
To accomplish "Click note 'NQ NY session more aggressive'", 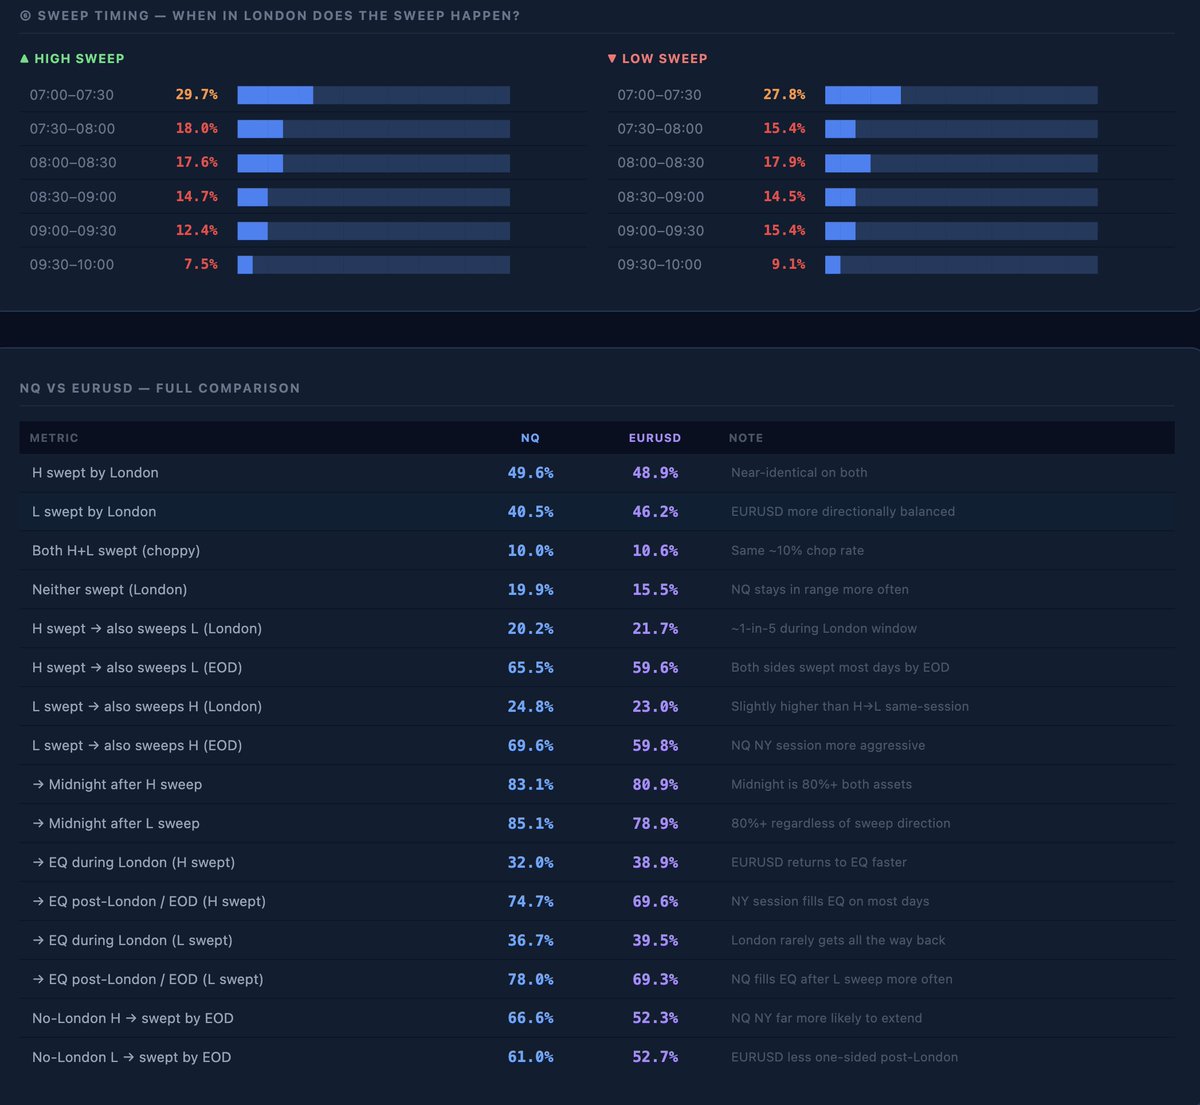I will point(828,746).
